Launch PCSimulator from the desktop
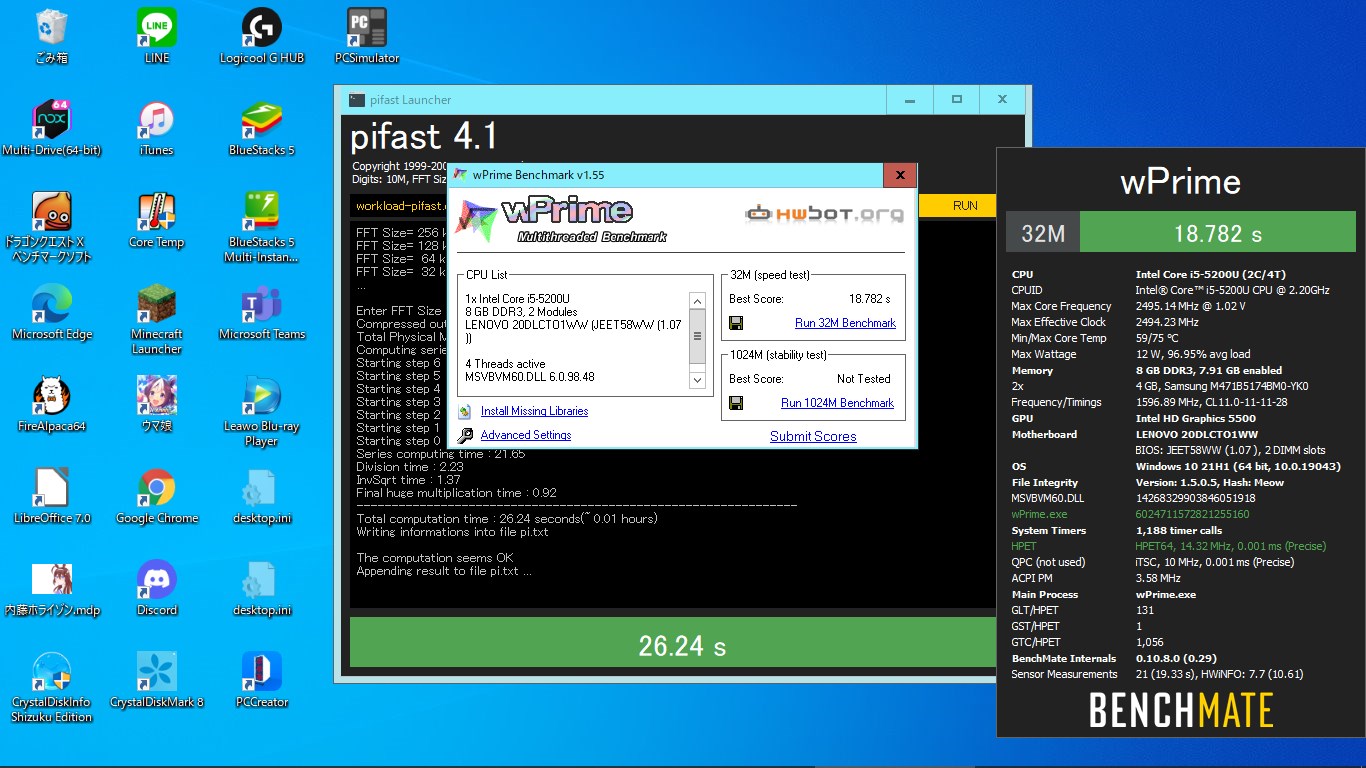 [x=367, y=37]
